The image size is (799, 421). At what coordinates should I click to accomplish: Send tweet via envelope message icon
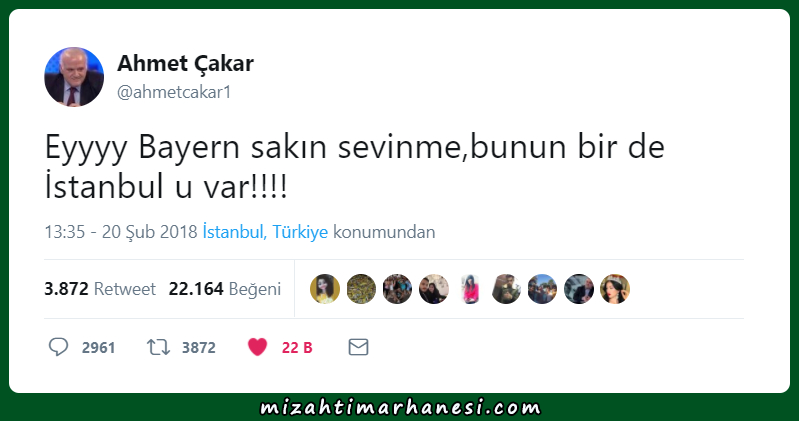tap(358, 347)
